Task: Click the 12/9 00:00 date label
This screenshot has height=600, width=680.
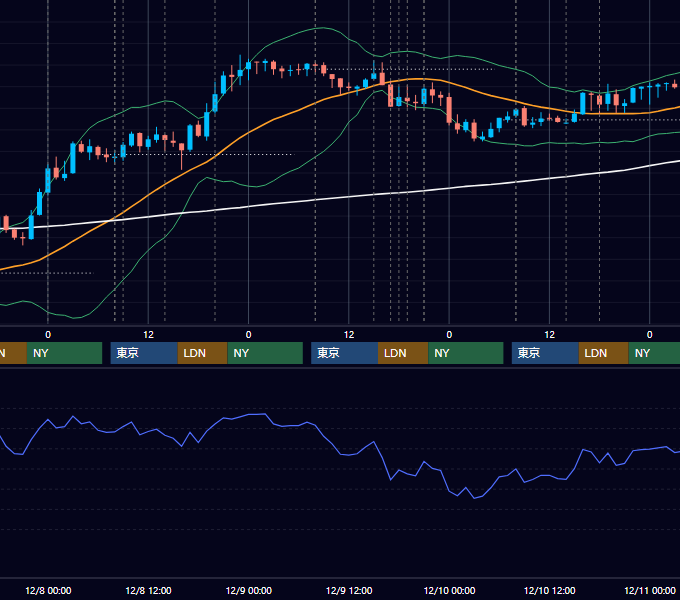Action: [248, 590]
